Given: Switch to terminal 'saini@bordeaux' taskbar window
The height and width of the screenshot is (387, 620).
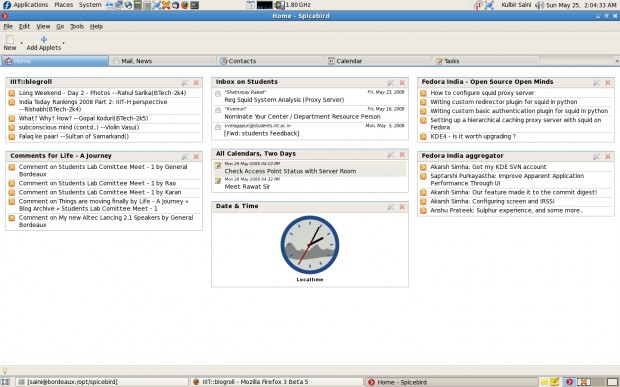Looking at the screenshot, I should pos(102,382).
